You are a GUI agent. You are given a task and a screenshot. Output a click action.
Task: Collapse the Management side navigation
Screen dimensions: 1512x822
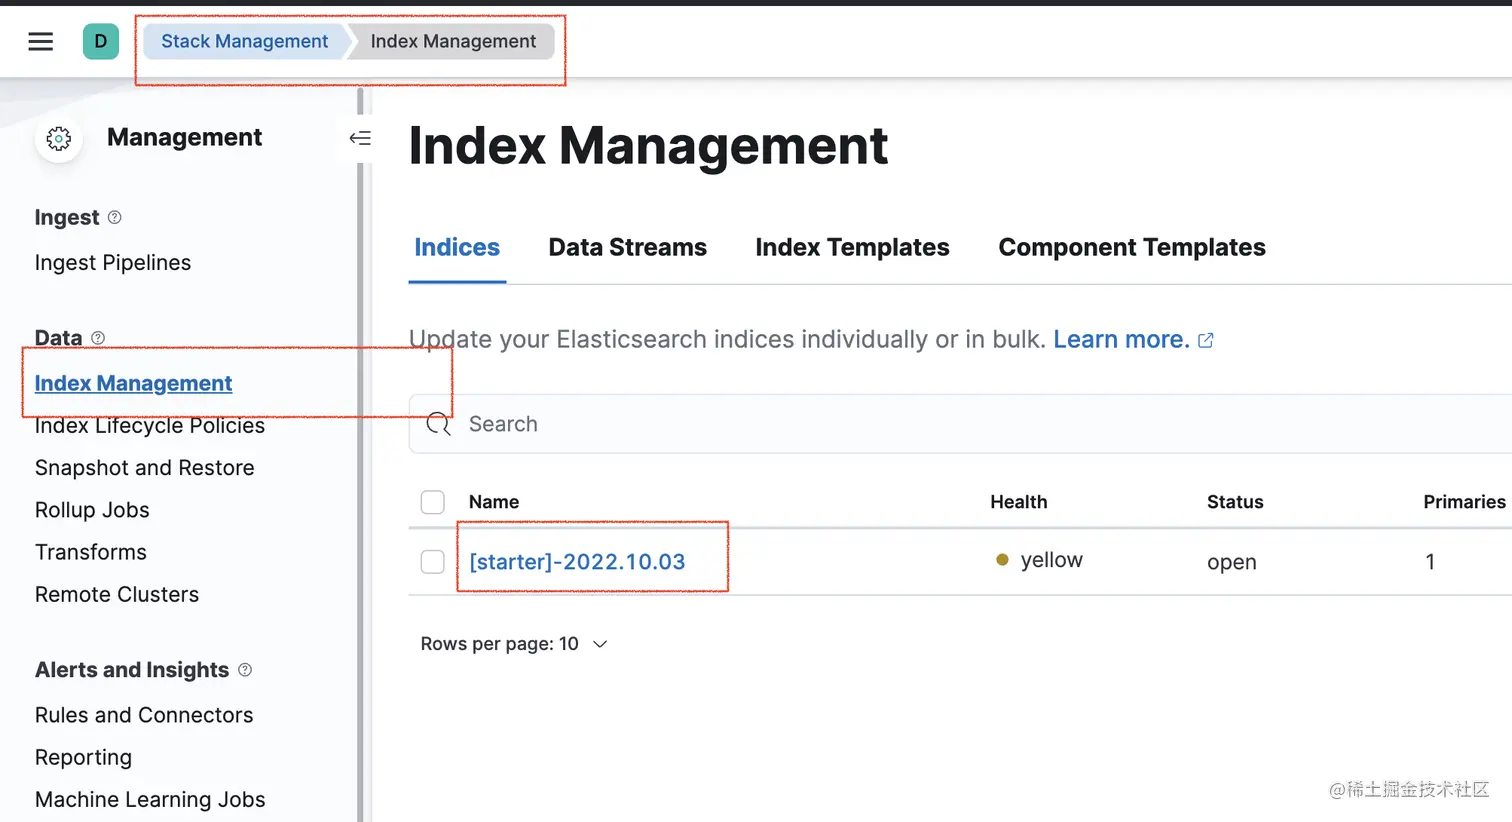(360, 138)
